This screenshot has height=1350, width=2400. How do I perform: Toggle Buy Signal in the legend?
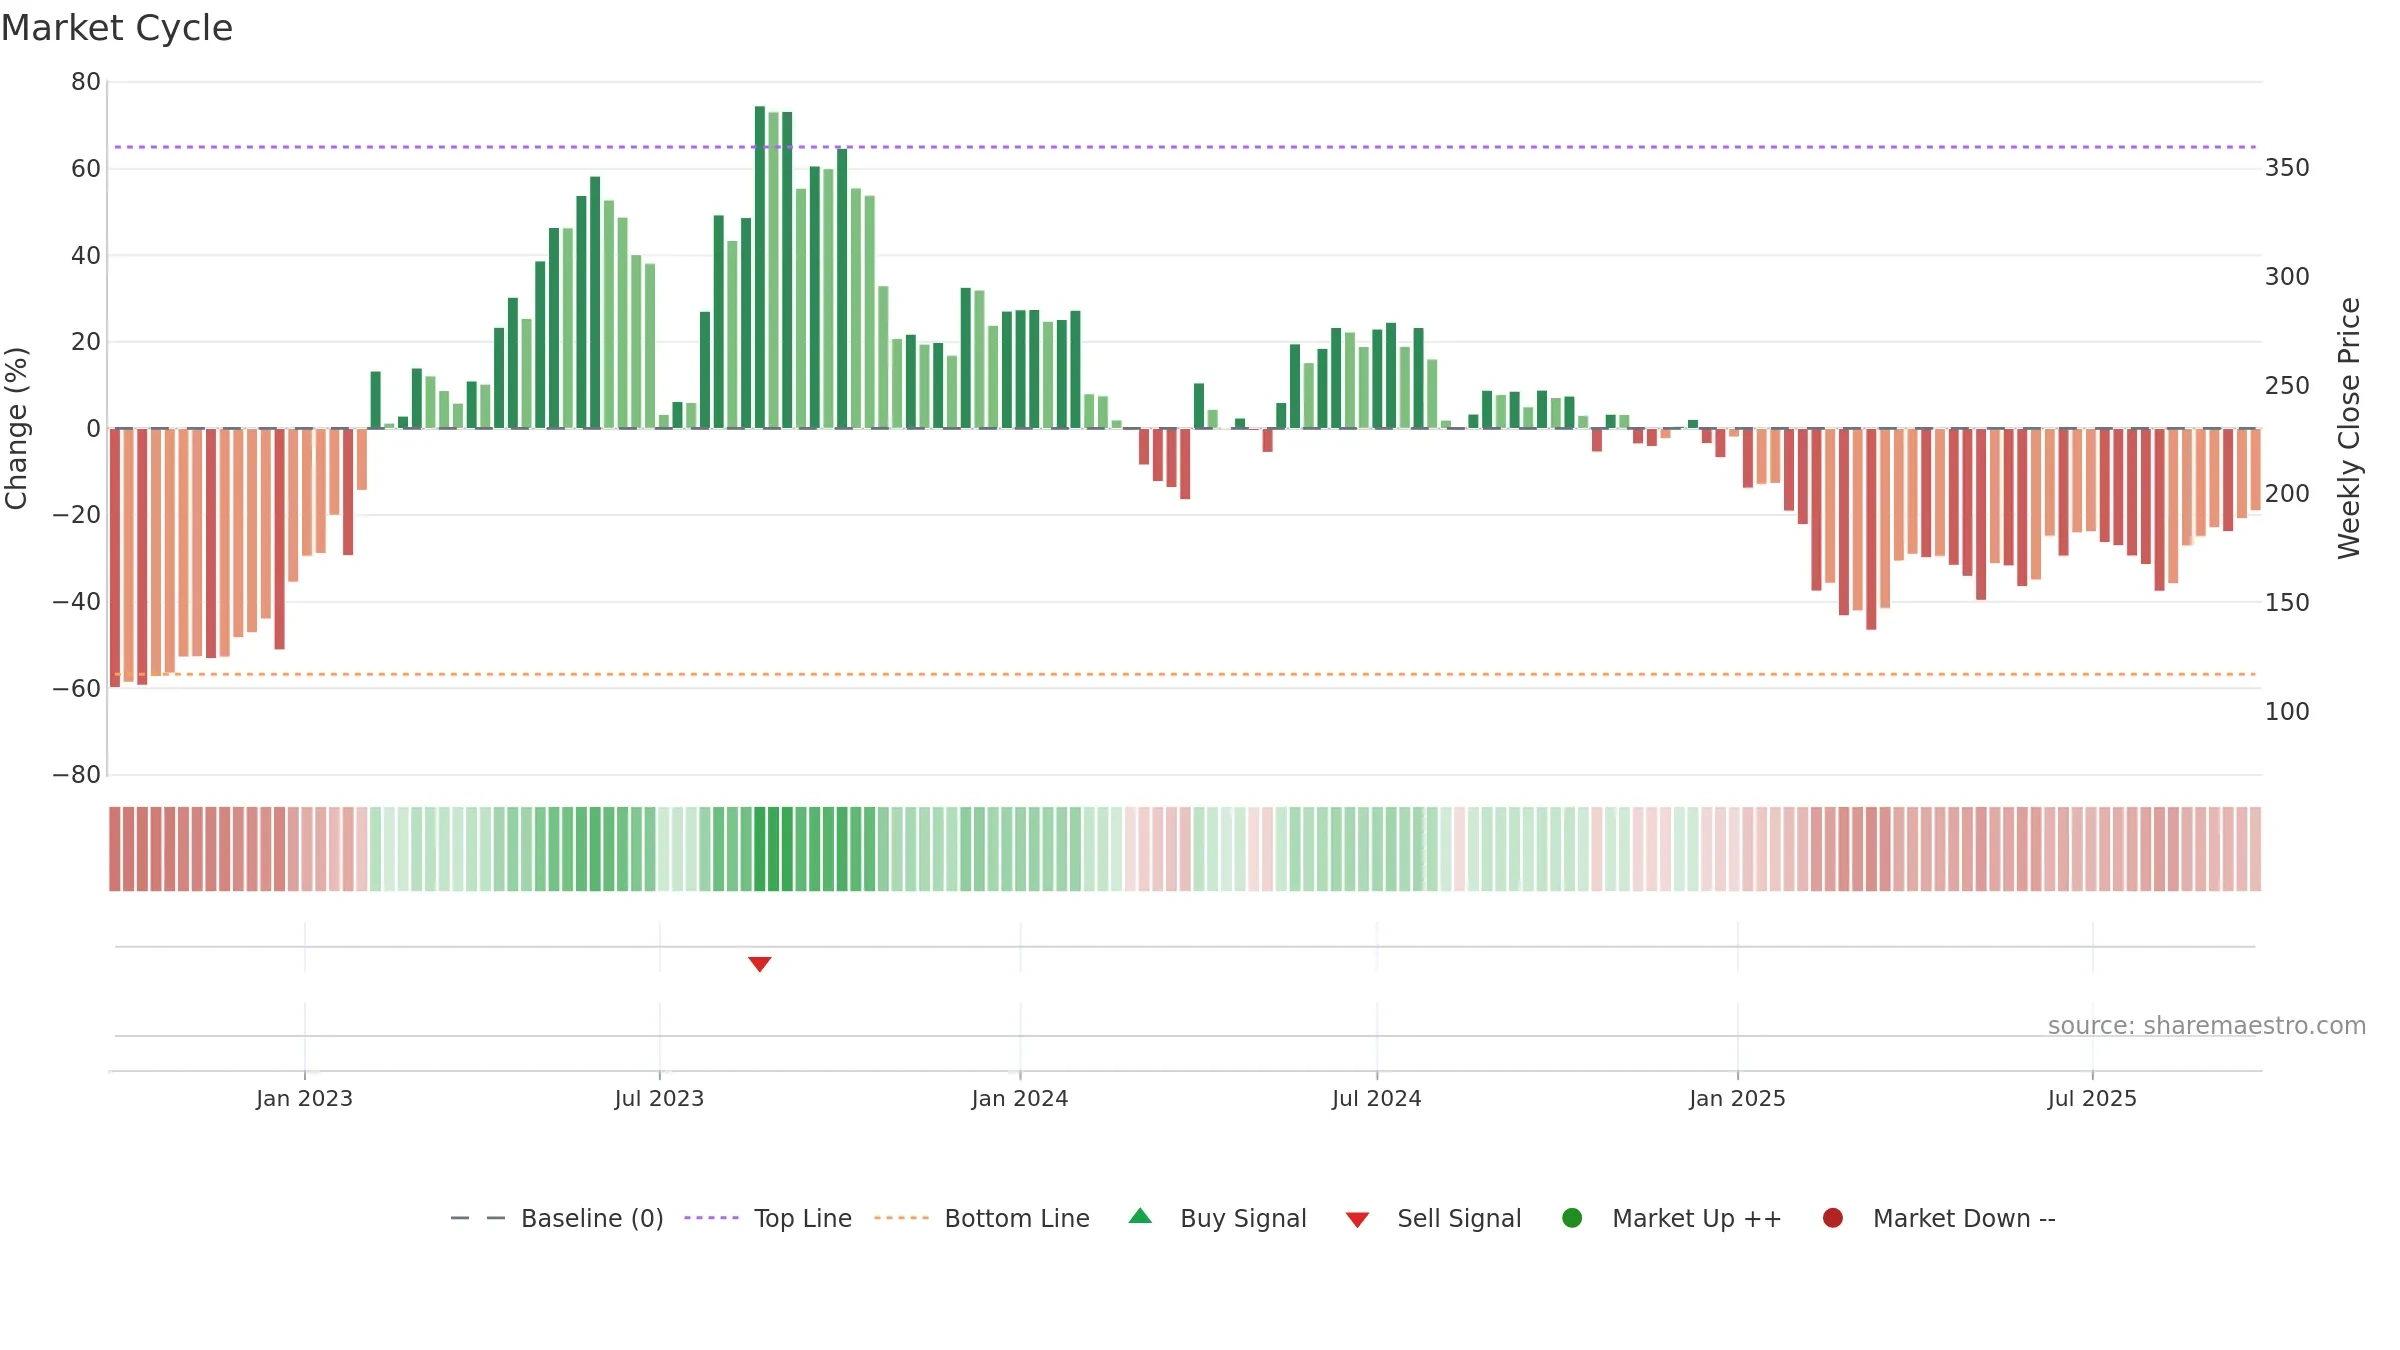click(1217, 1218)
